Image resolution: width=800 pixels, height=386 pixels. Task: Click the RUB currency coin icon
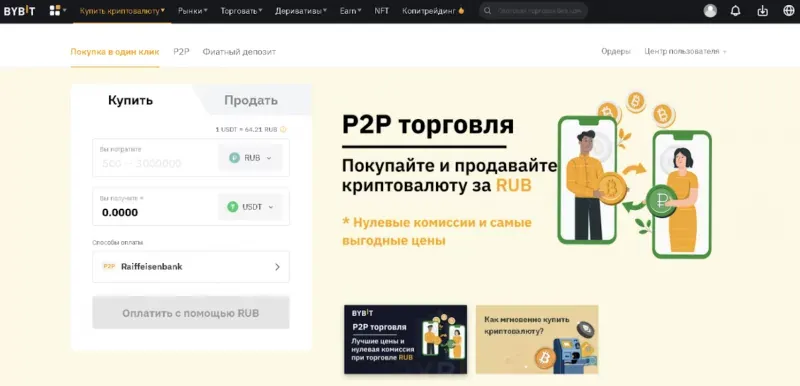[x=234, y=158]
